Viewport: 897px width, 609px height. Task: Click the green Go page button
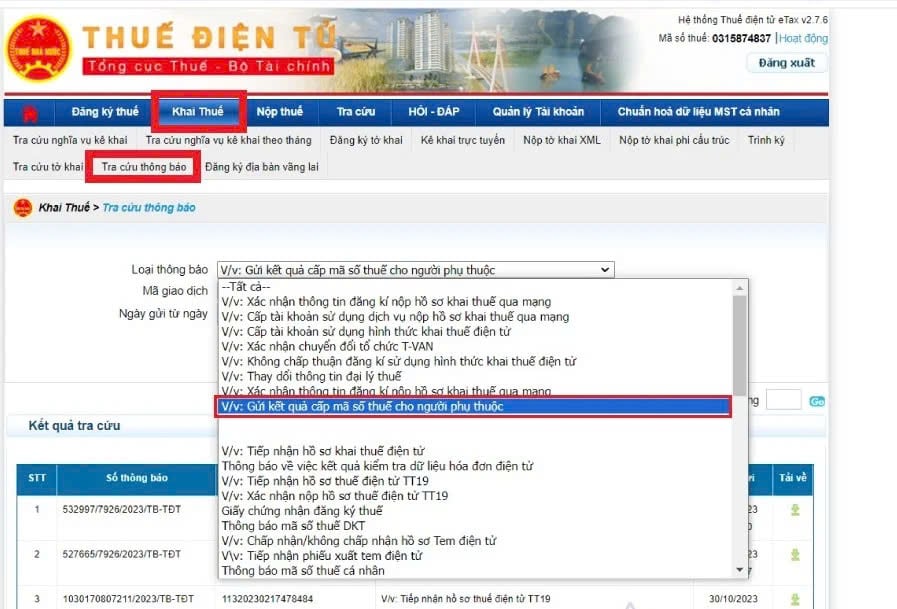[x=817, y=401]
